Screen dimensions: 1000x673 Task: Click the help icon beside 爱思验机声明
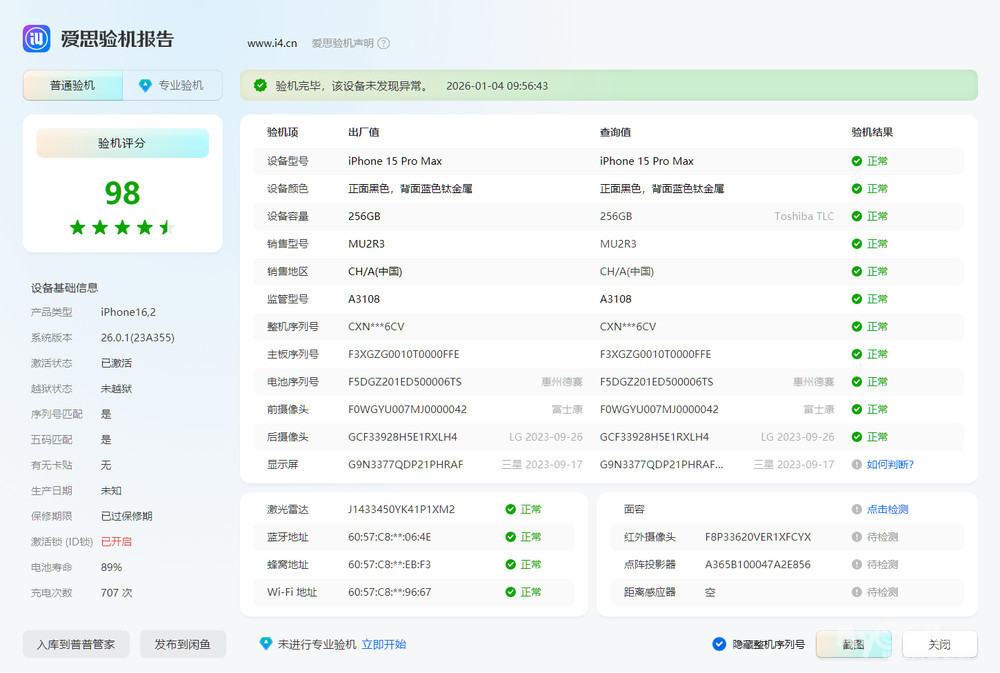pyautogui.click(x=384, y=43)
